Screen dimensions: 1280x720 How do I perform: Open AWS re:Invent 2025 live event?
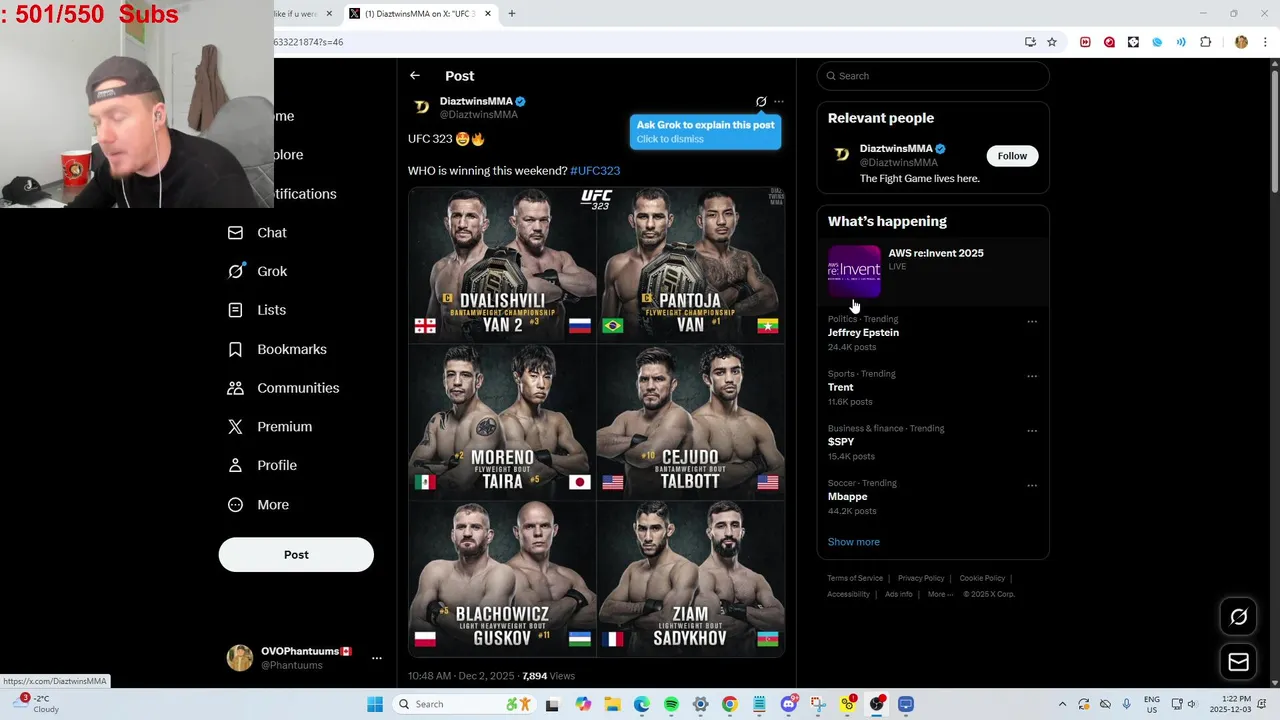pyautogui.click(x=933, y=271)
